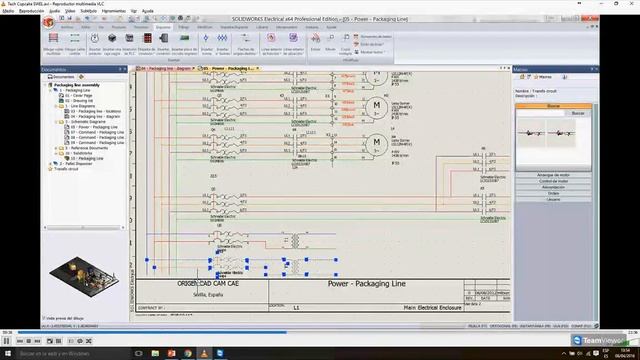Open the VLC Herramientas menu
640x360 pixels.
[x=113, y=11]
